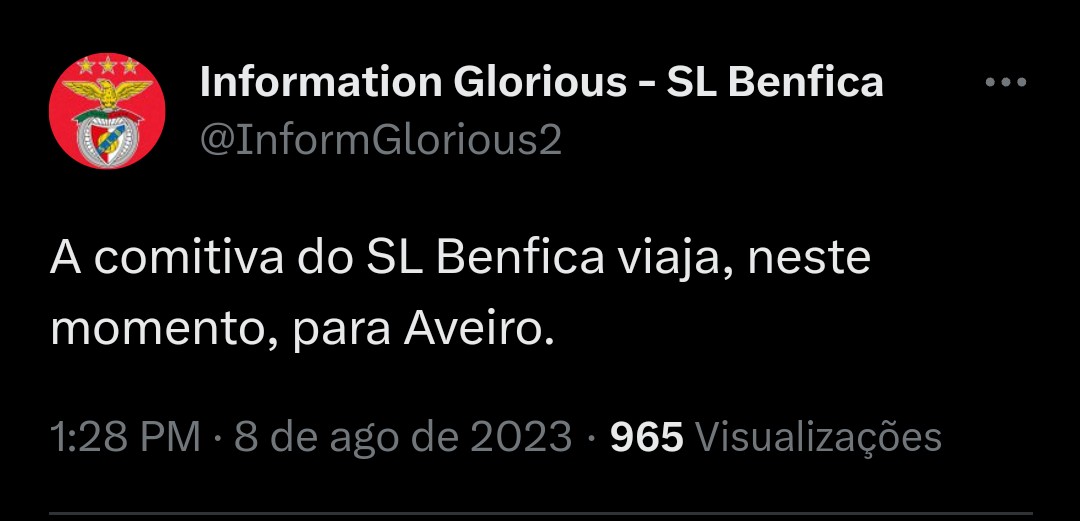Viewport: 1080px width, 521px height.
Task: Click the shield emblem inside the avatar
Action: coord(107,136)
